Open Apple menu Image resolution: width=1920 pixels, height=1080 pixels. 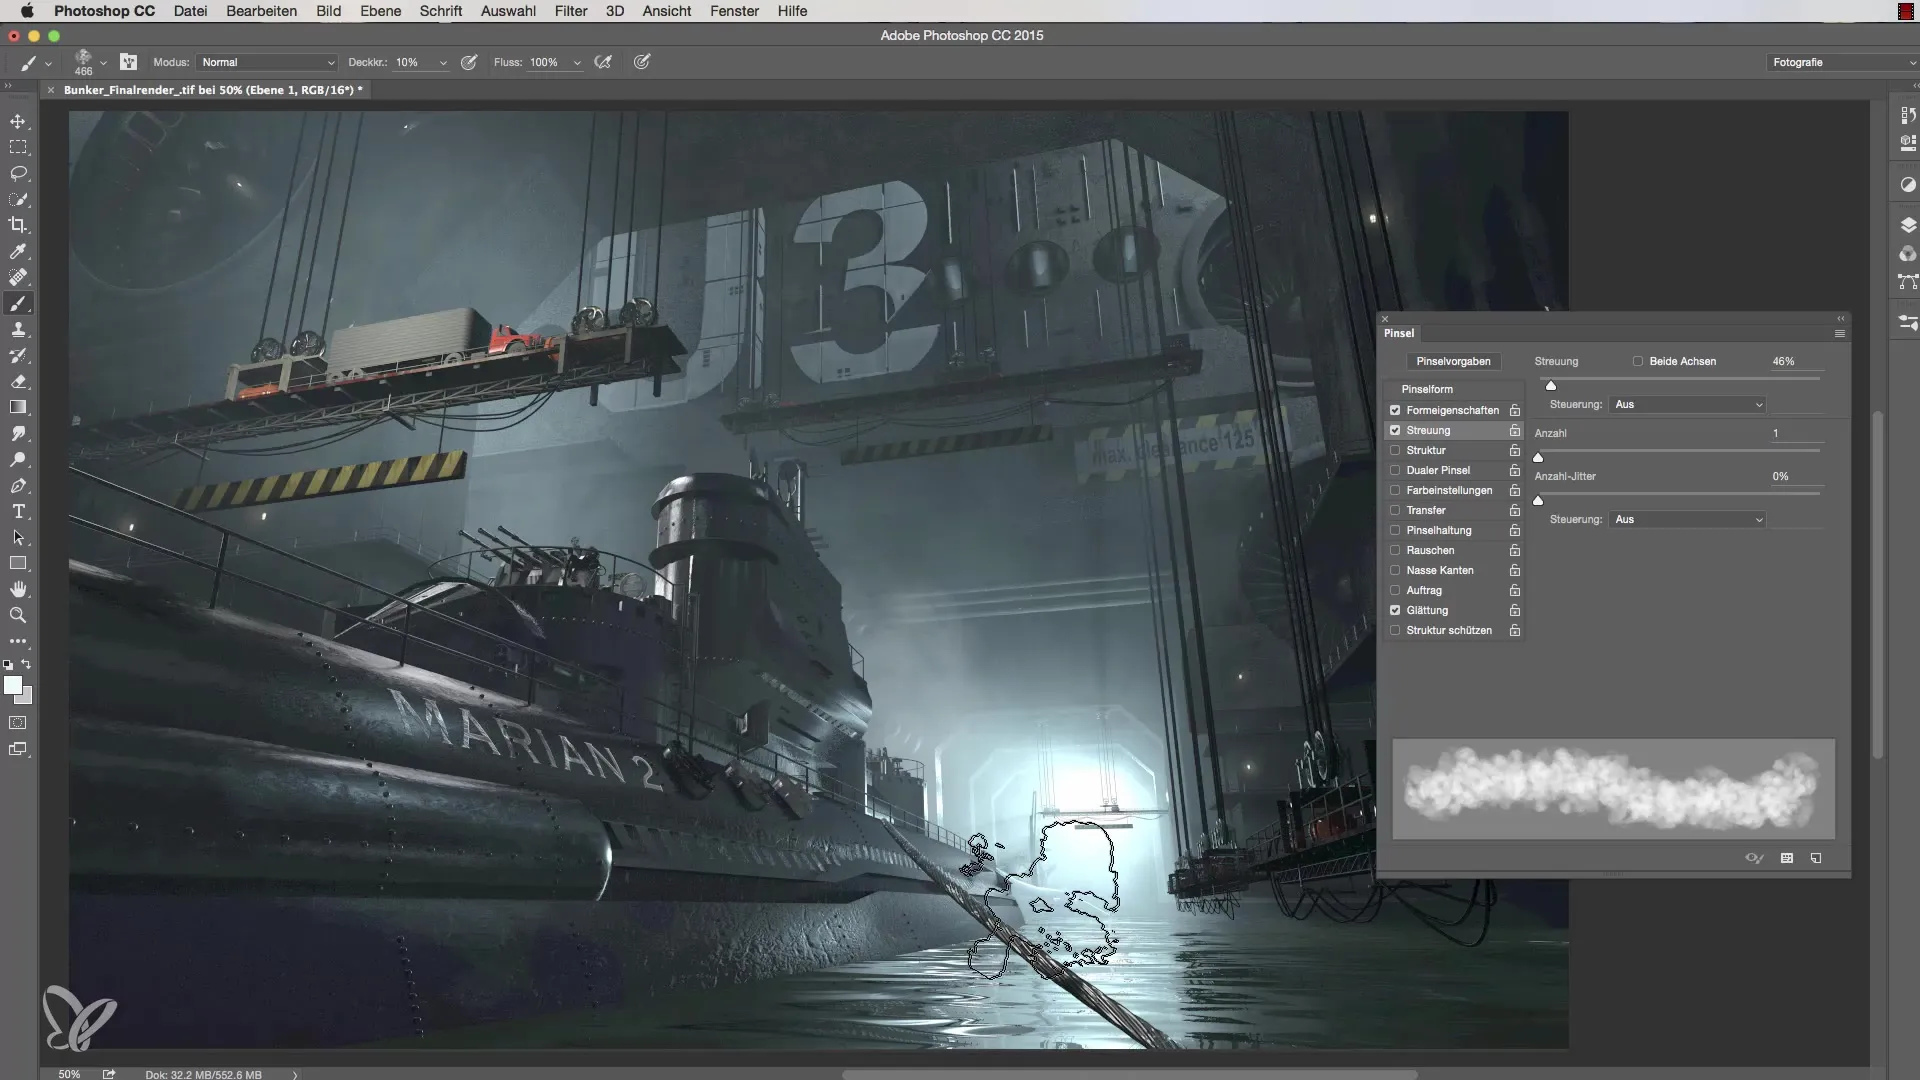[x=27, y=11]
